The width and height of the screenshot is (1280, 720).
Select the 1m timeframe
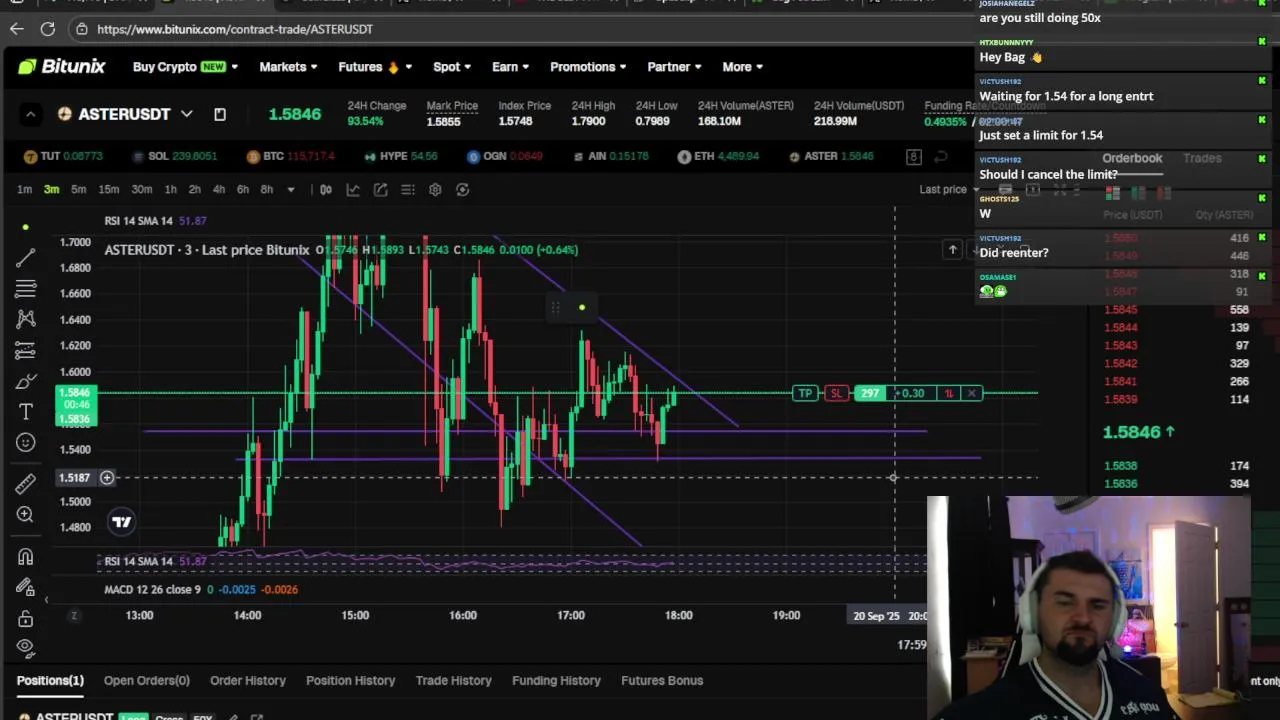click(x=24, y=189)
